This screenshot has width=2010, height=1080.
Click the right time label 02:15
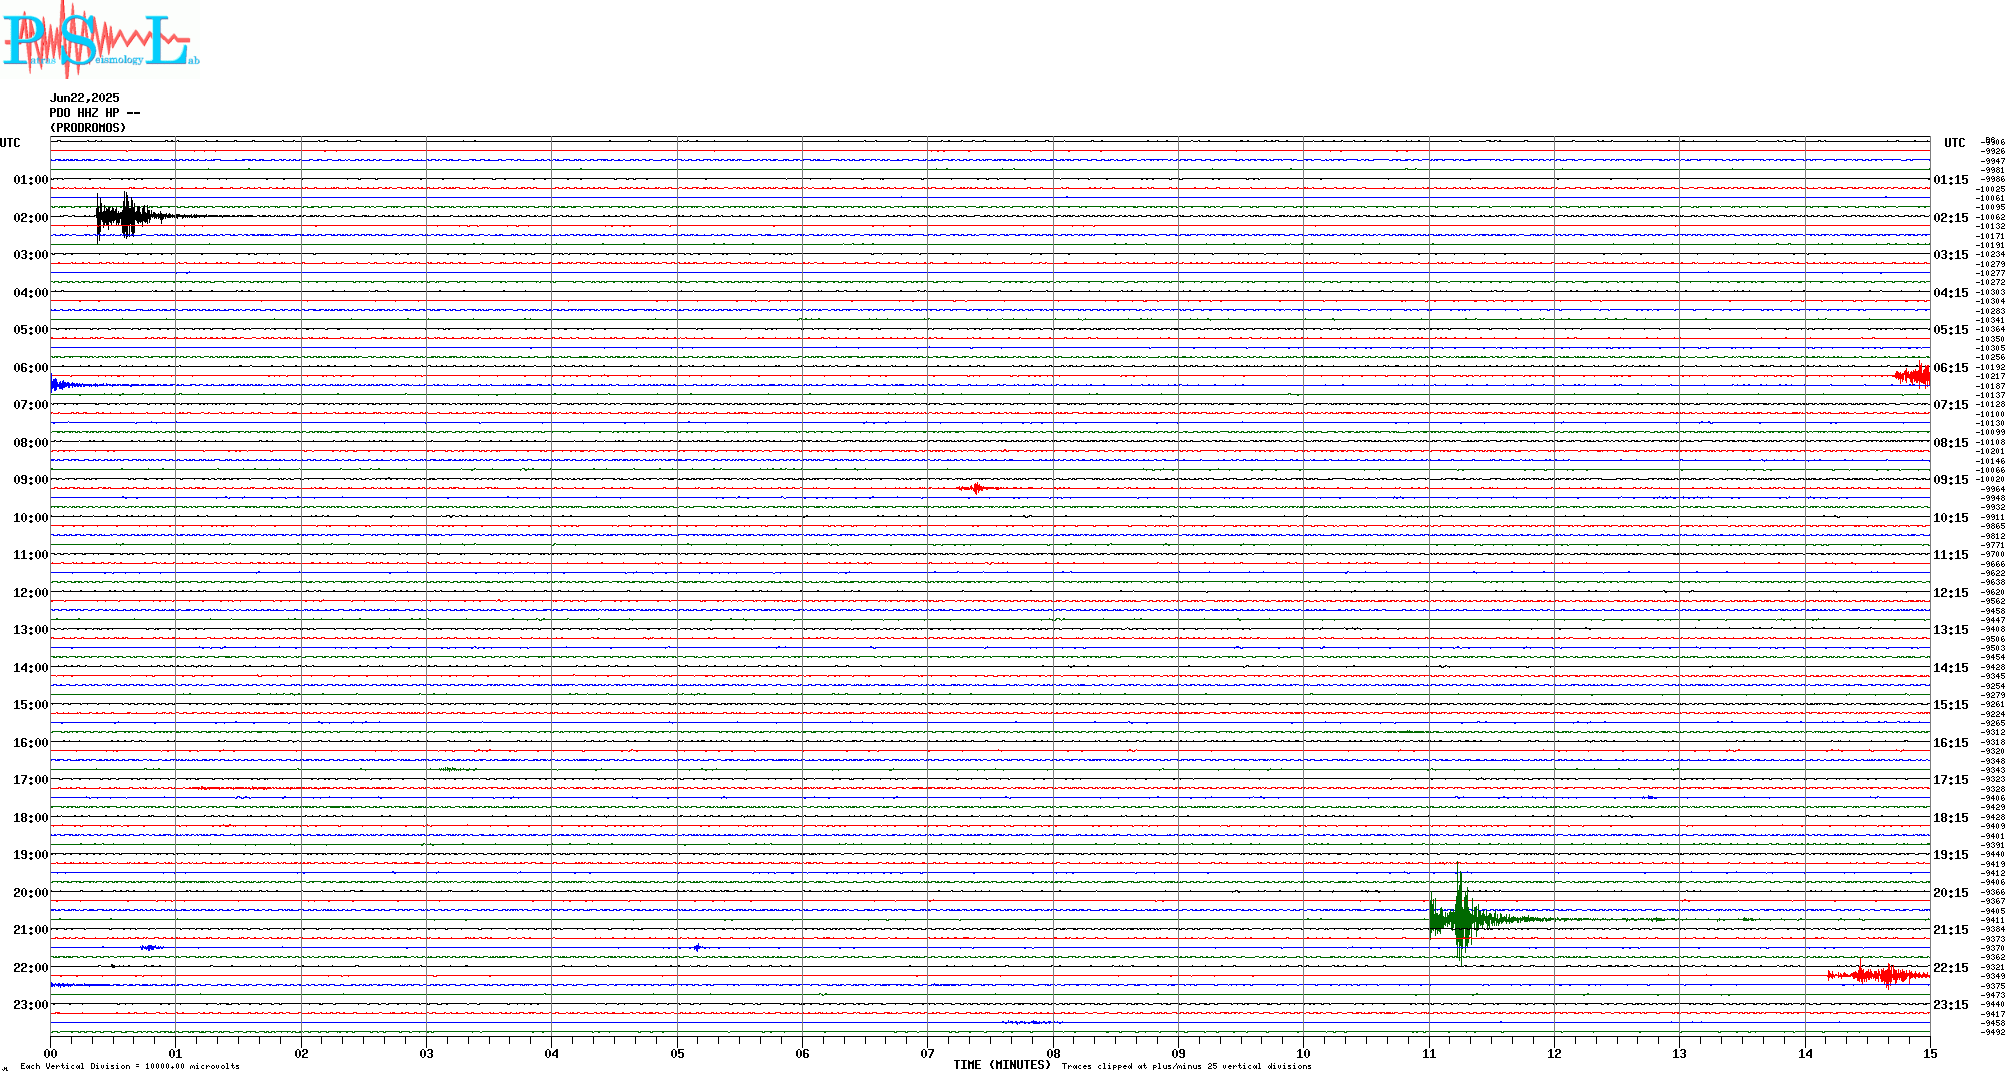coord(1951,218)
